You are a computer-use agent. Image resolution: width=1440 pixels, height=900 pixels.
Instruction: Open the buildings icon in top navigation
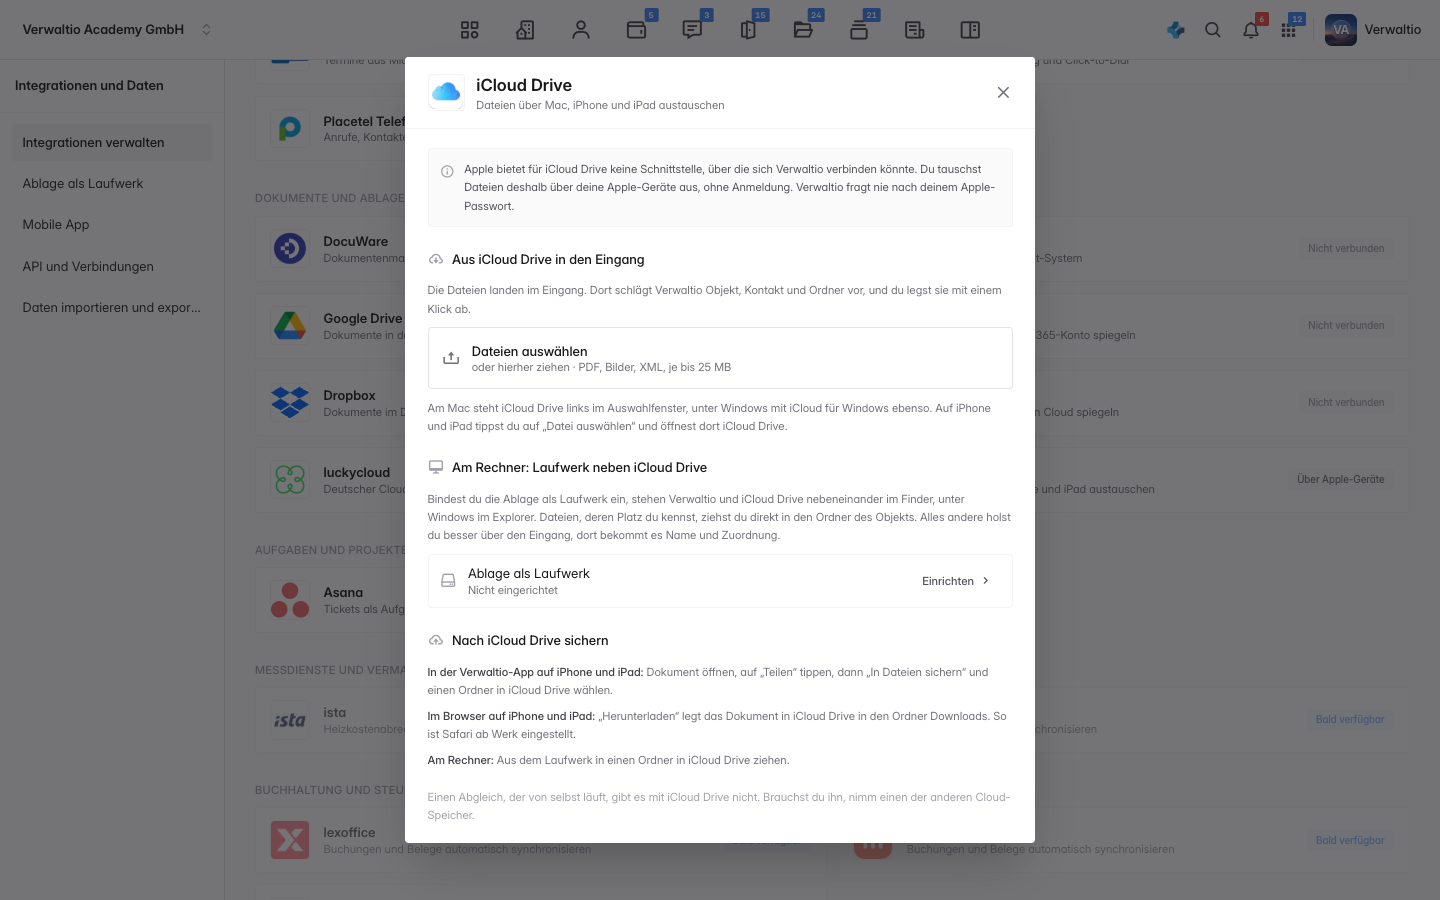coord(525,30)
